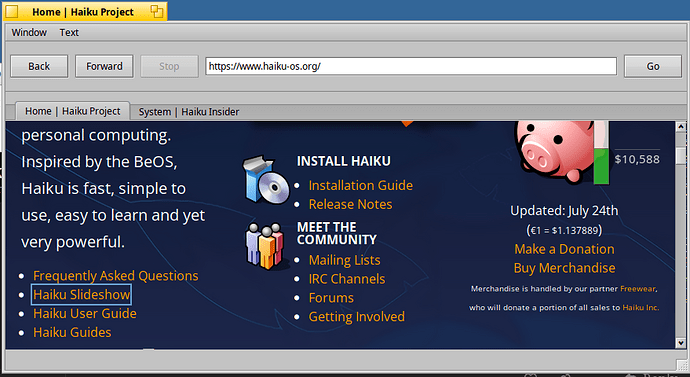Image resolution: width=690 pixels, height=377 pixels.
Task: Open the Frequently Asked Questions link
Action: coord(116,276)
